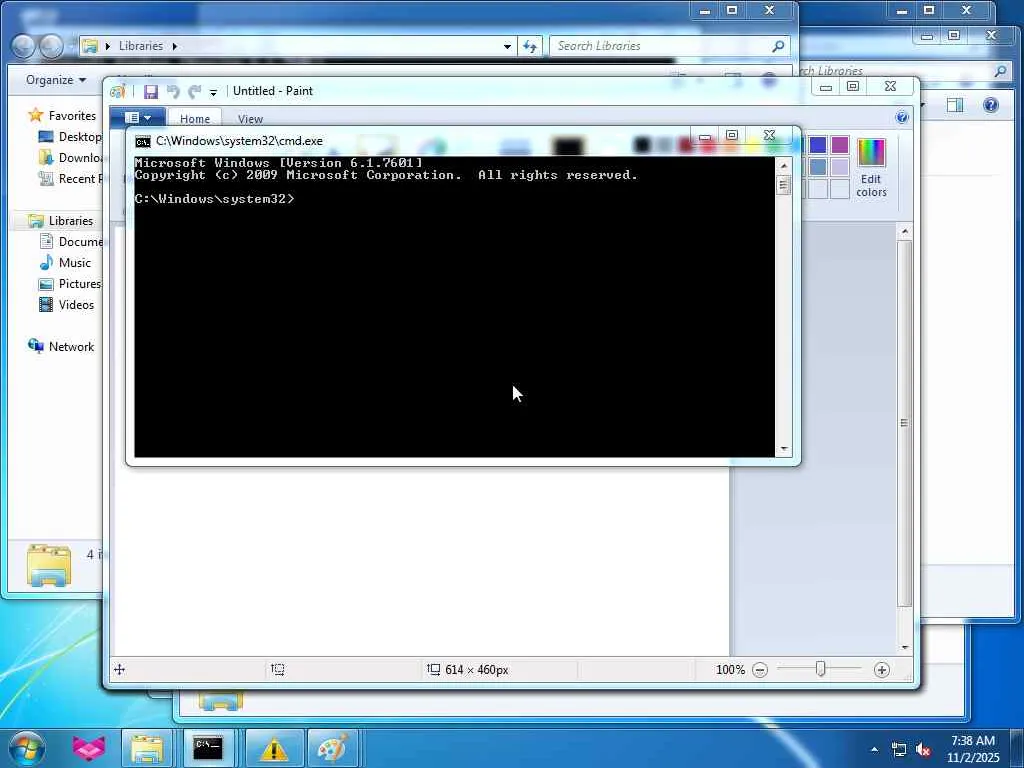
Task: Click the Refresh button beside Explorer's address bar
Action: [530, 46]
